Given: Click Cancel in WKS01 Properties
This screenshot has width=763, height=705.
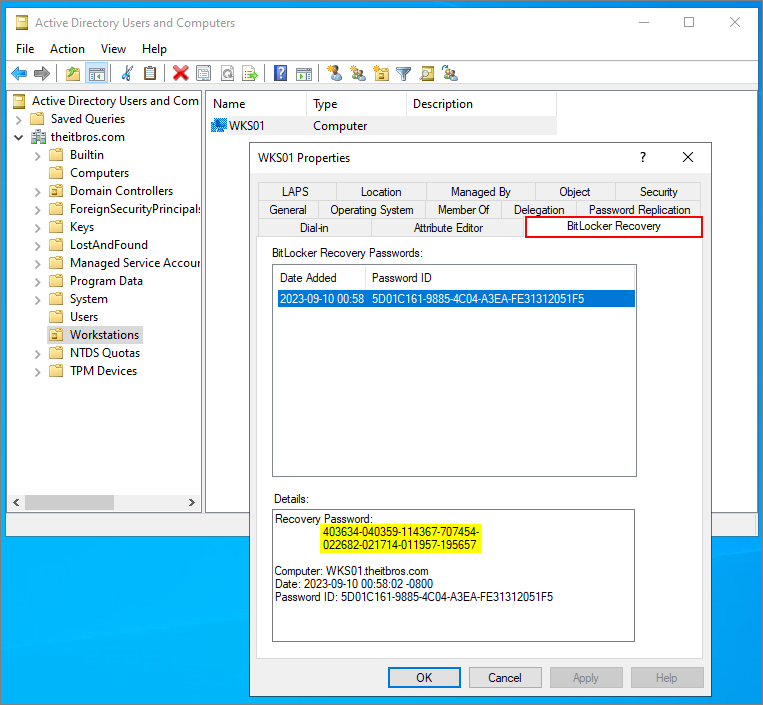Looking at the screenshot, I should coord(505,677).
